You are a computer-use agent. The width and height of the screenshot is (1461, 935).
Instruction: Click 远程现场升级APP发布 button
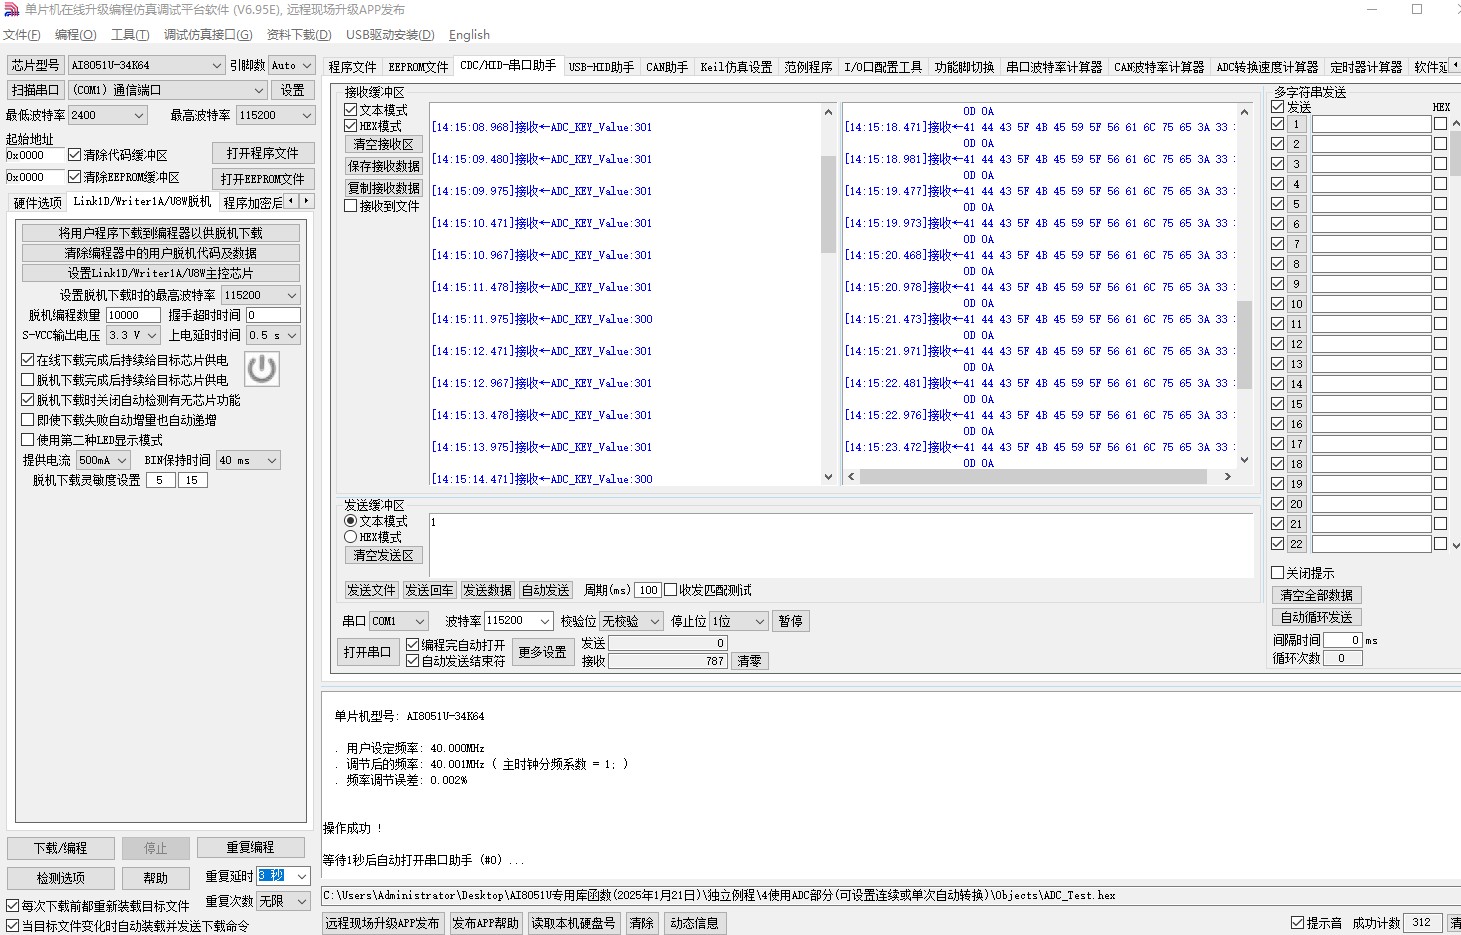coord(382,923)
